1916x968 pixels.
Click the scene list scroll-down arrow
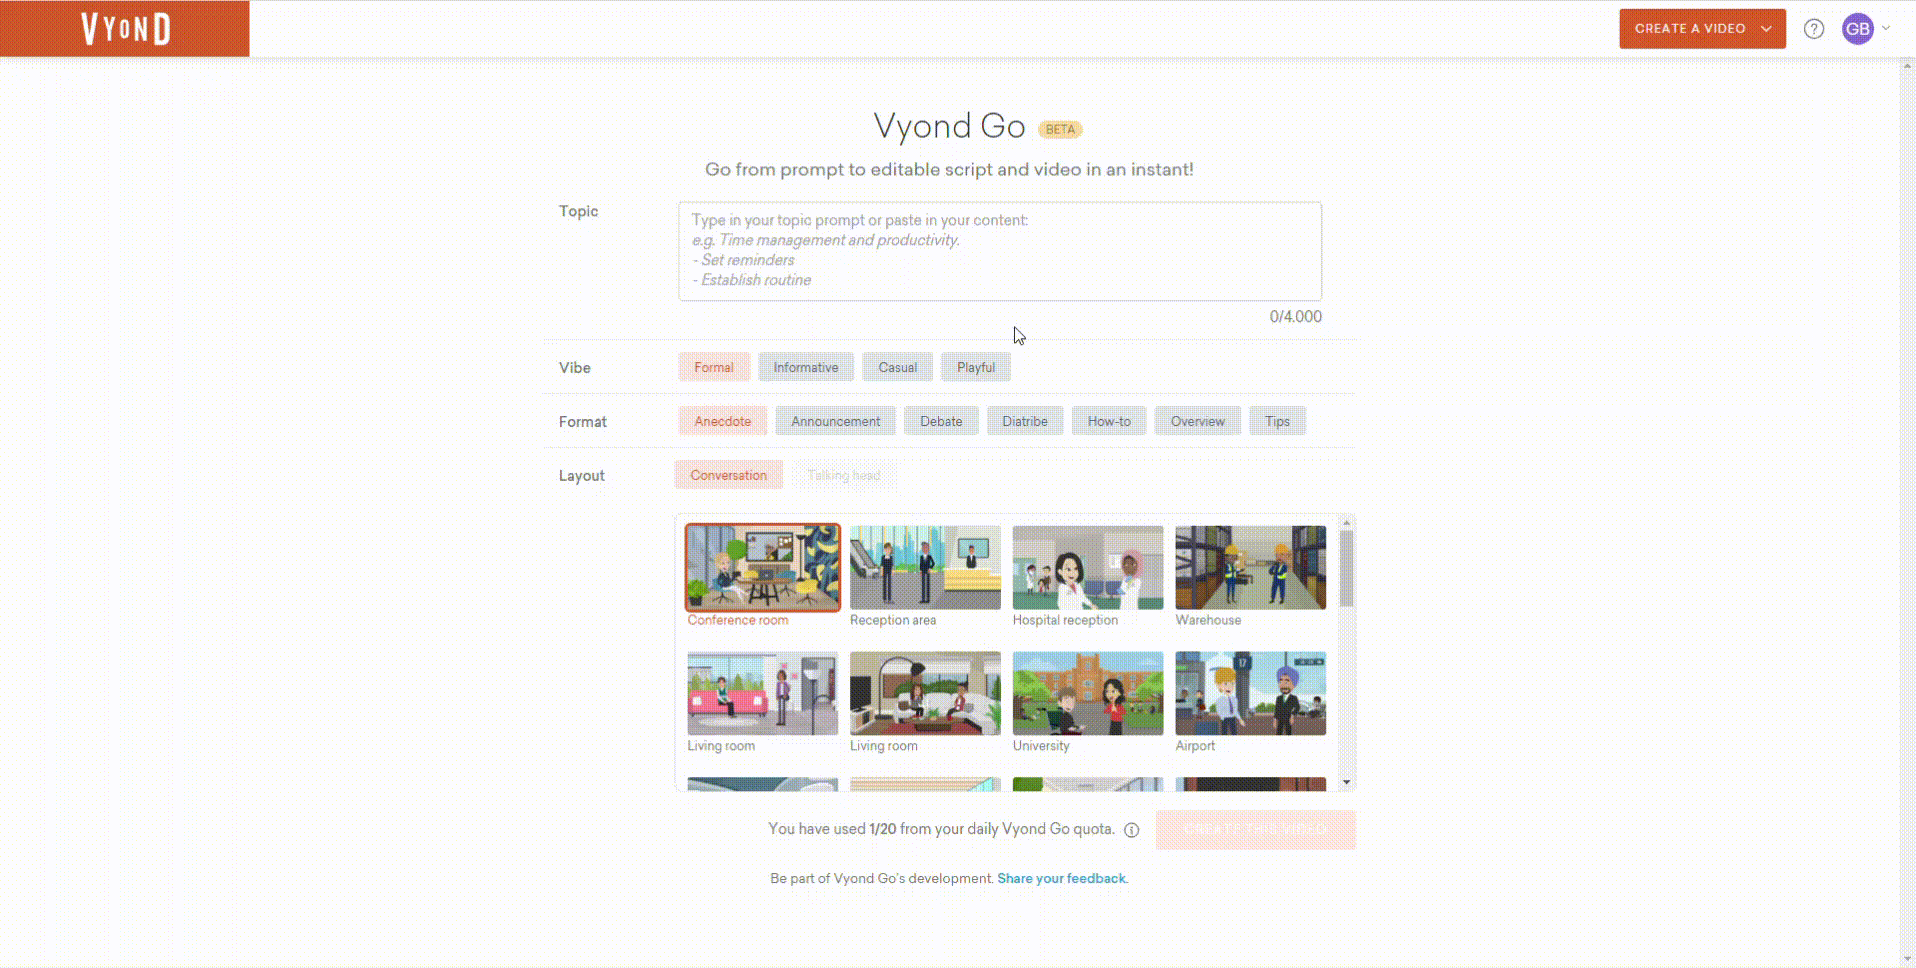click(1347, 782)
